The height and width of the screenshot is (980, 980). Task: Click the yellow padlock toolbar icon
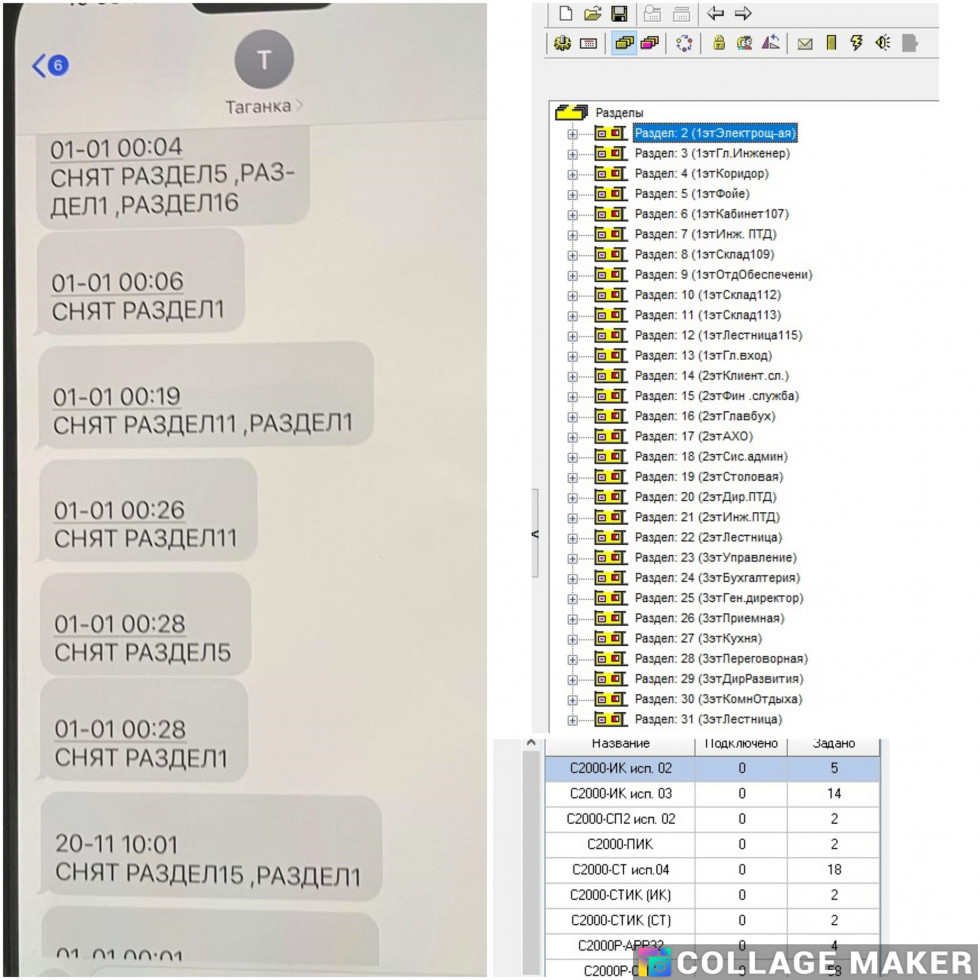pos(718,43)
